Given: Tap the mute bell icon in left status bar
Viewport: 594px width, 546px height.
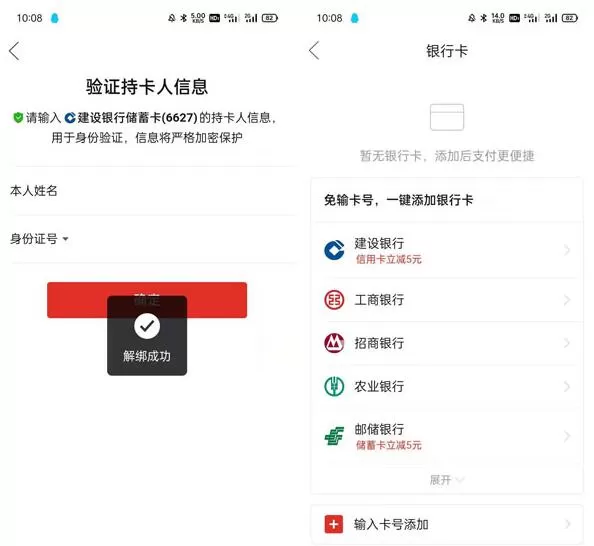Looking at the screenshot, I should point(172,18).
